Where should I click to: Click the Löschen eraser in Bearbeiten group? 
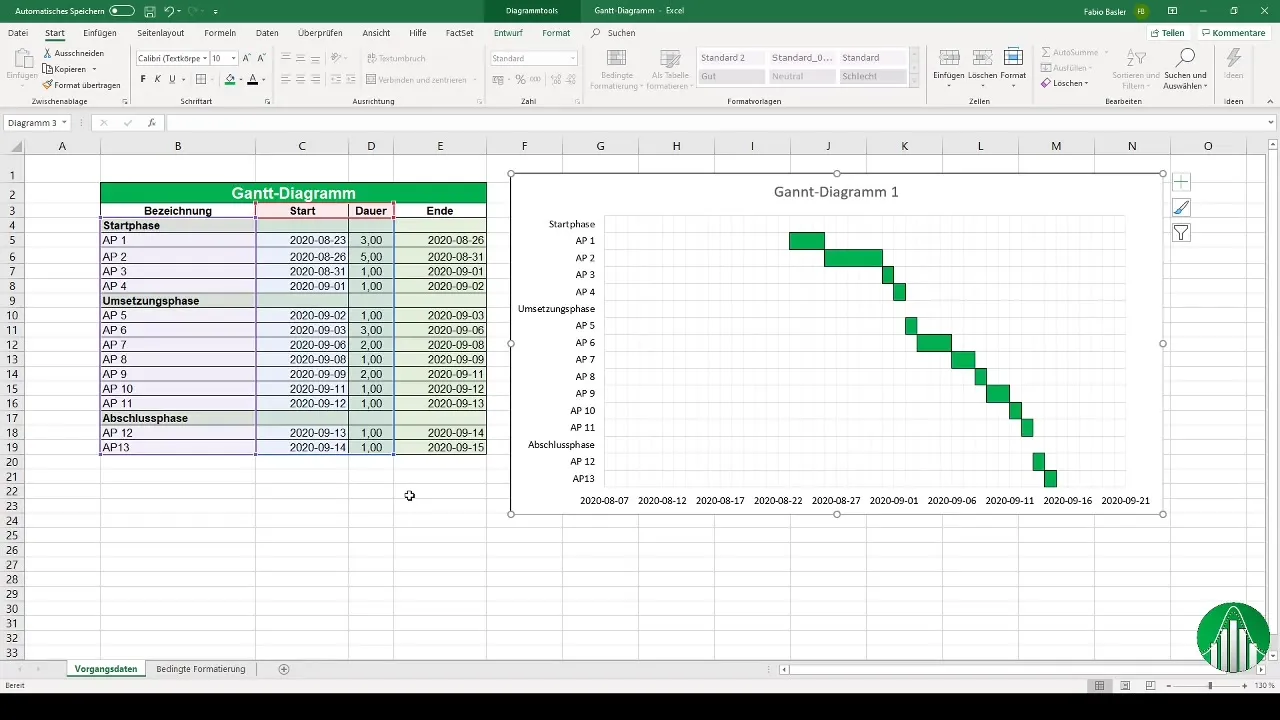(x=1065, y=83)
